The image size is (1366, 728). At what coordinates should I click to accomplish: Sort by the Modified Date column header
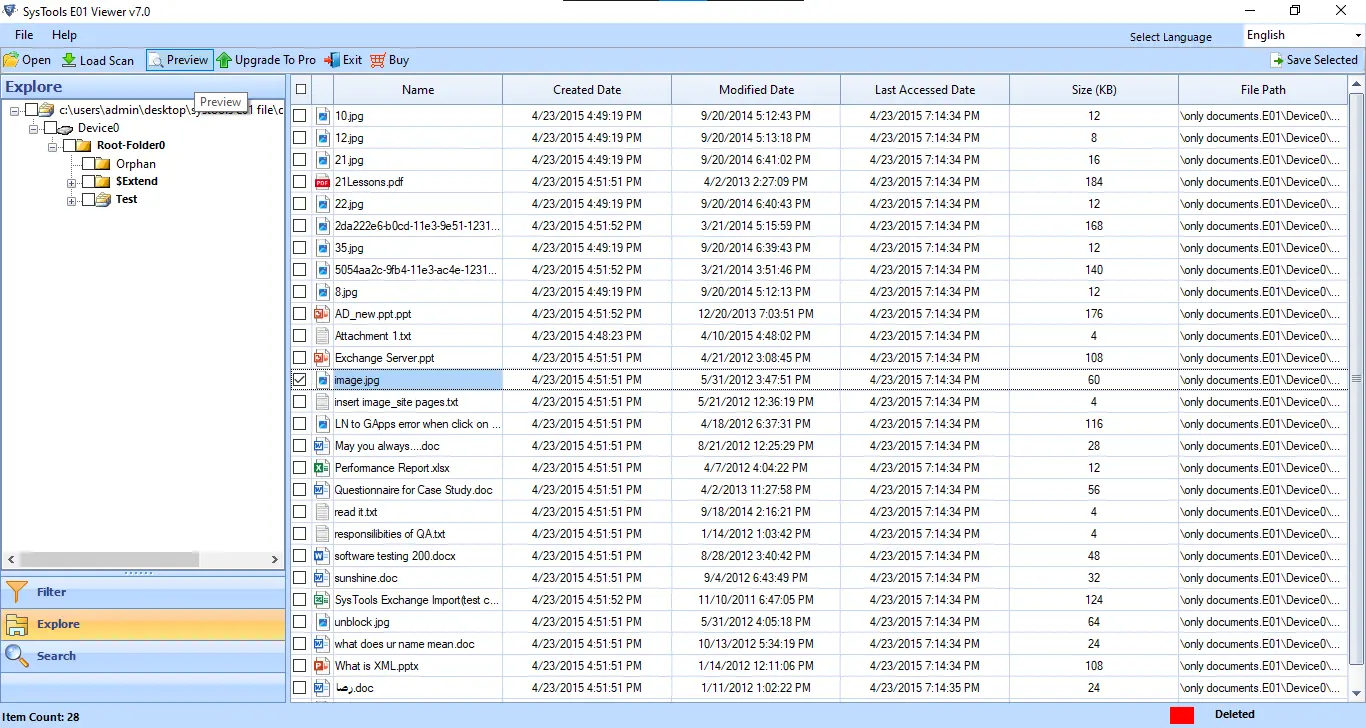[756, 90]
